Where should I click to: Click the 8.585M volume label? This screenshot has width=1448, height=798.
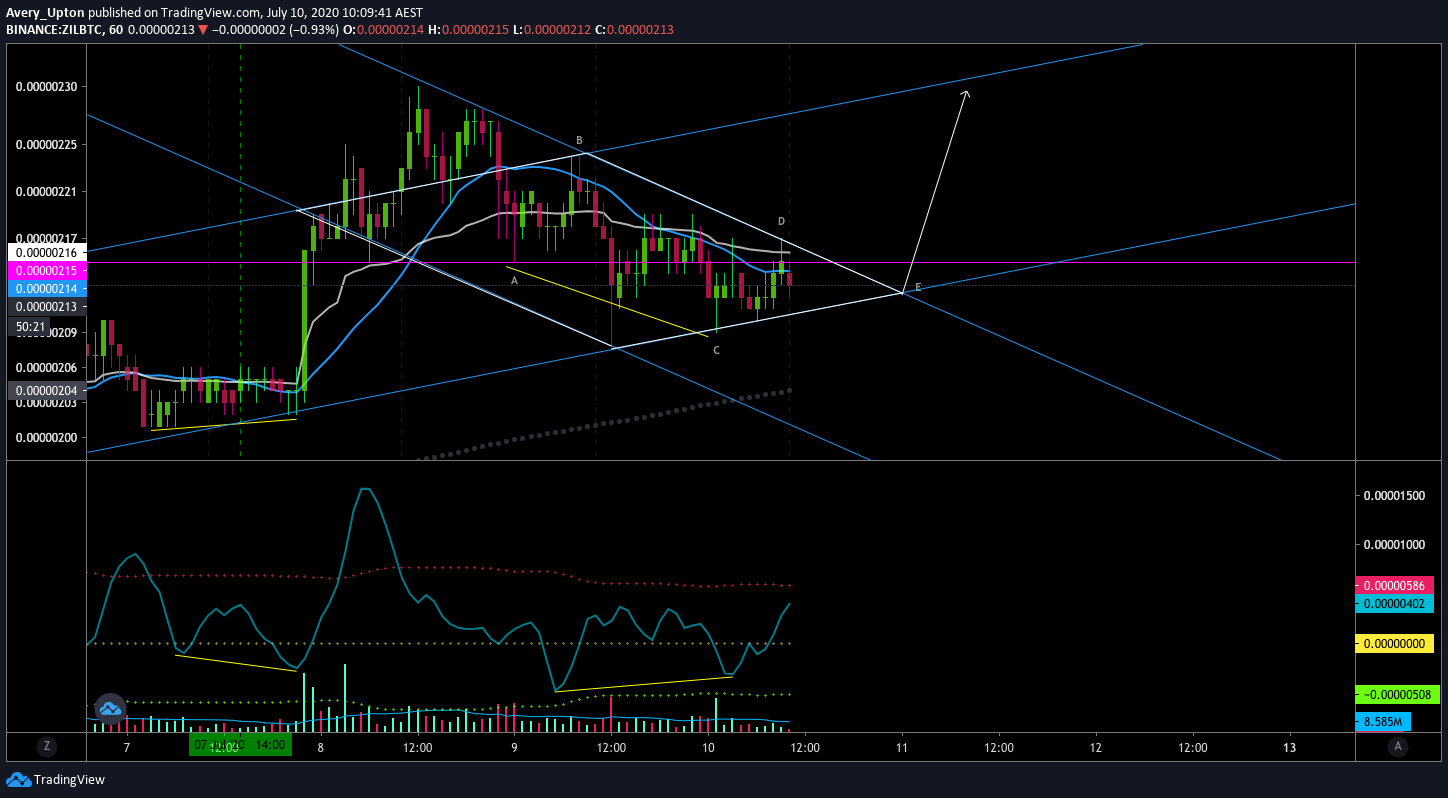[1383, 721]
